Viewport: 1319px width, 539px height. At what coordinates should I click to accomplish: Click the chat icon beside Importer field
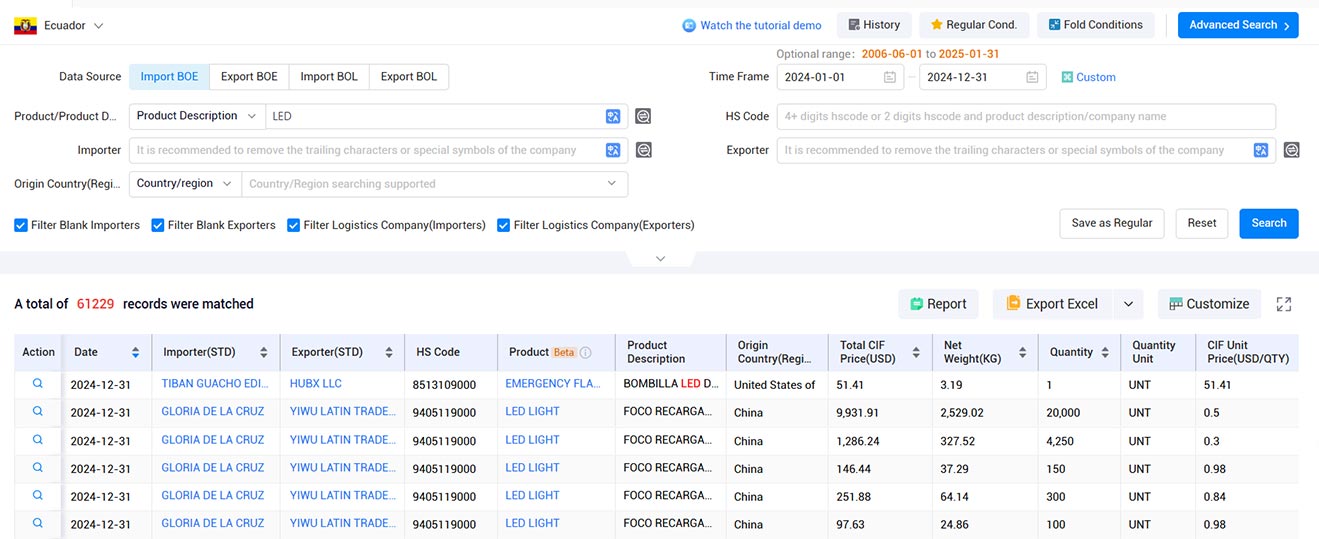pyautogui.click(x=643, y=151)
